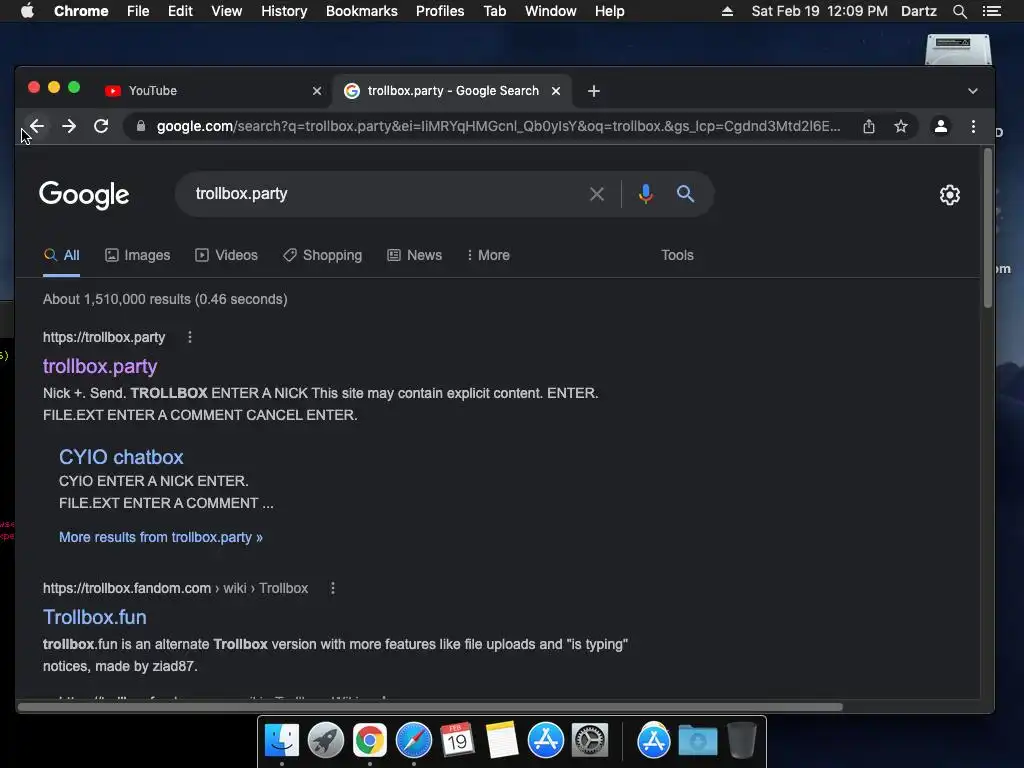The image size is (1024, 768).
Task: Open Calendar from the Dock
Action: click(x=457, y=740)
